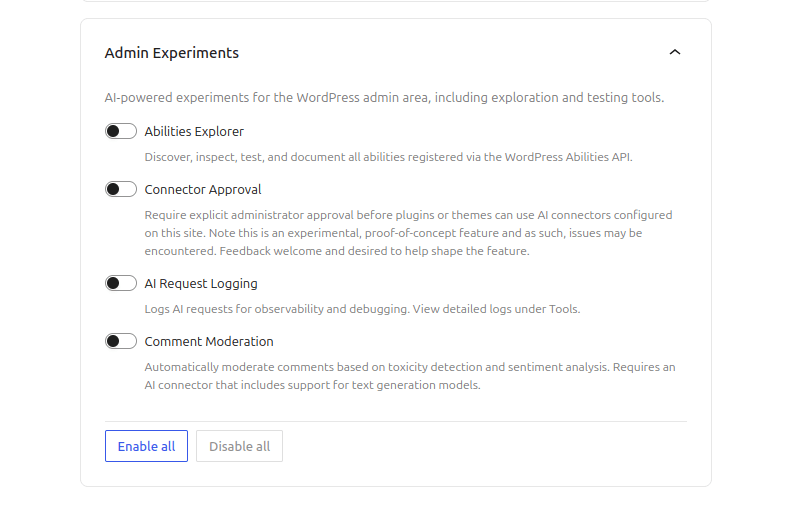This screenshot has height=522, width=796.
Task: Click the 'Automatically moderate comments' description
Action: 410,376
